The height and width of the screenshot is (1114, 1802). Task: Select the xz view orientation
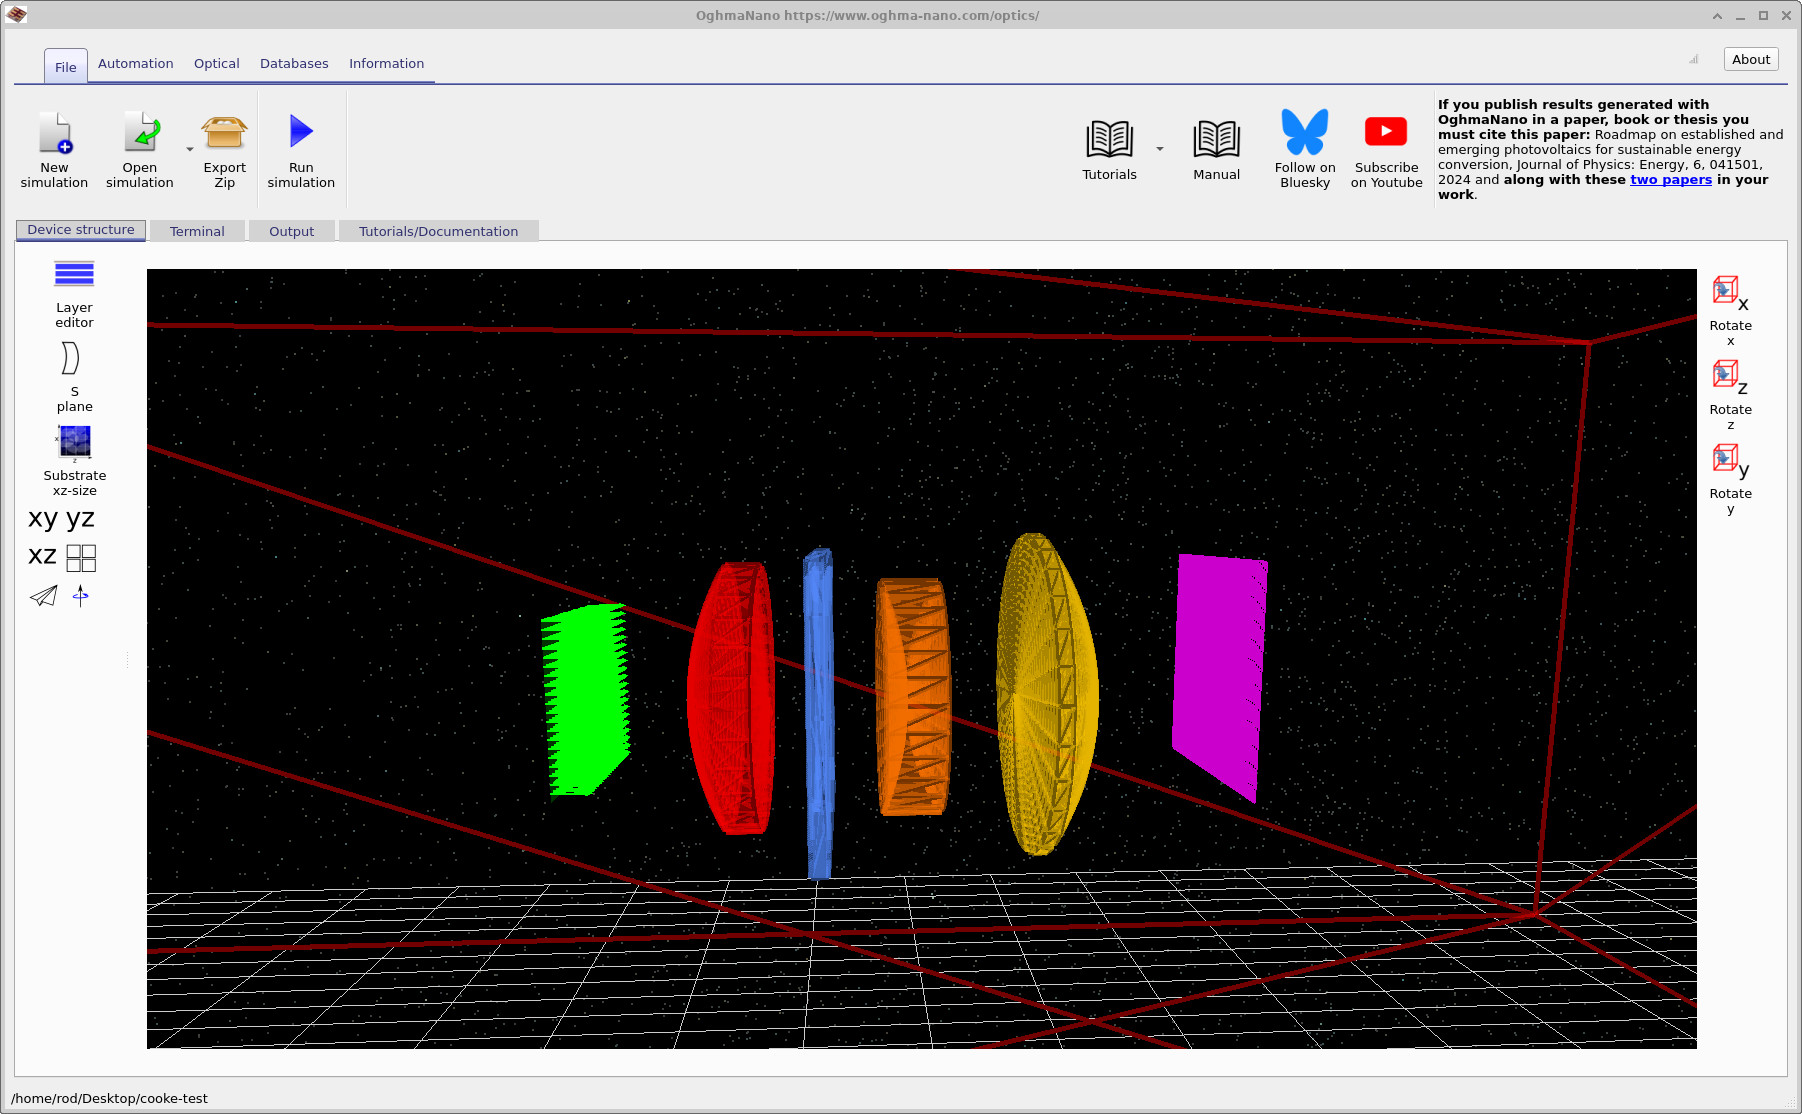coord(41,556)
